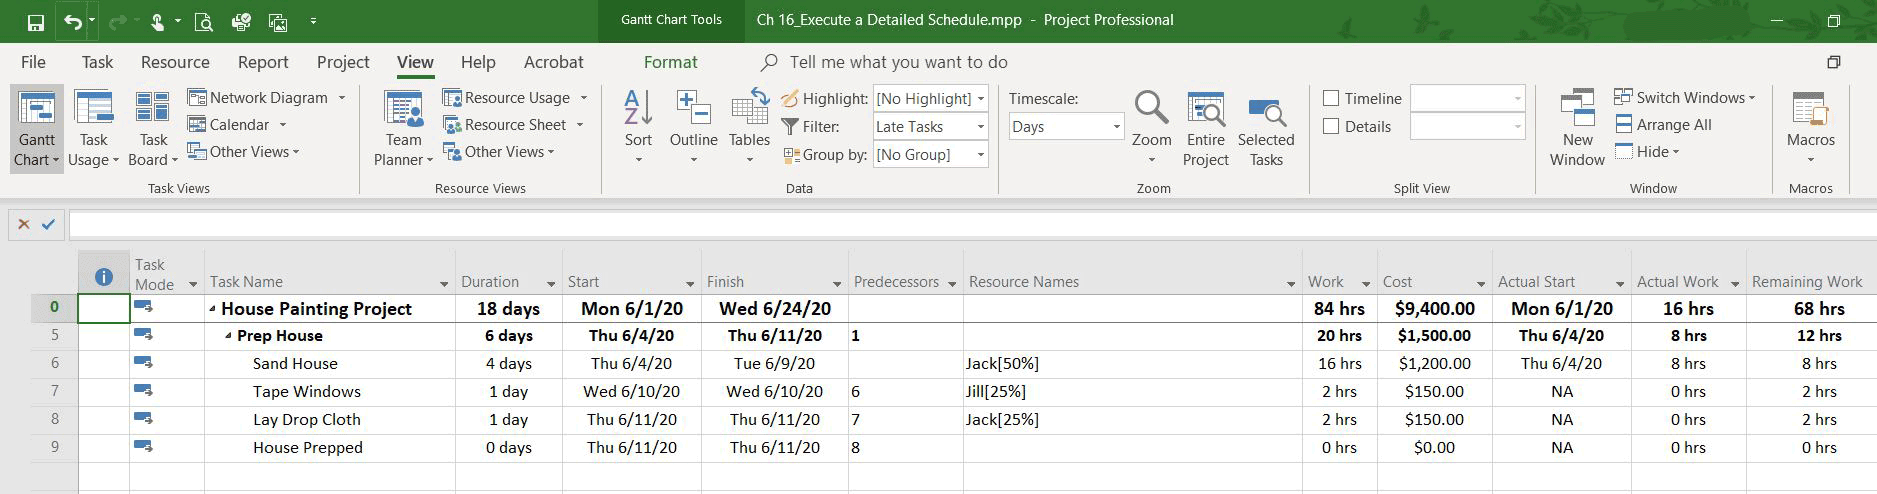Open the Group by No Group dropdown
Viewport: 1877px width, 494px height.
pos(930,154)
